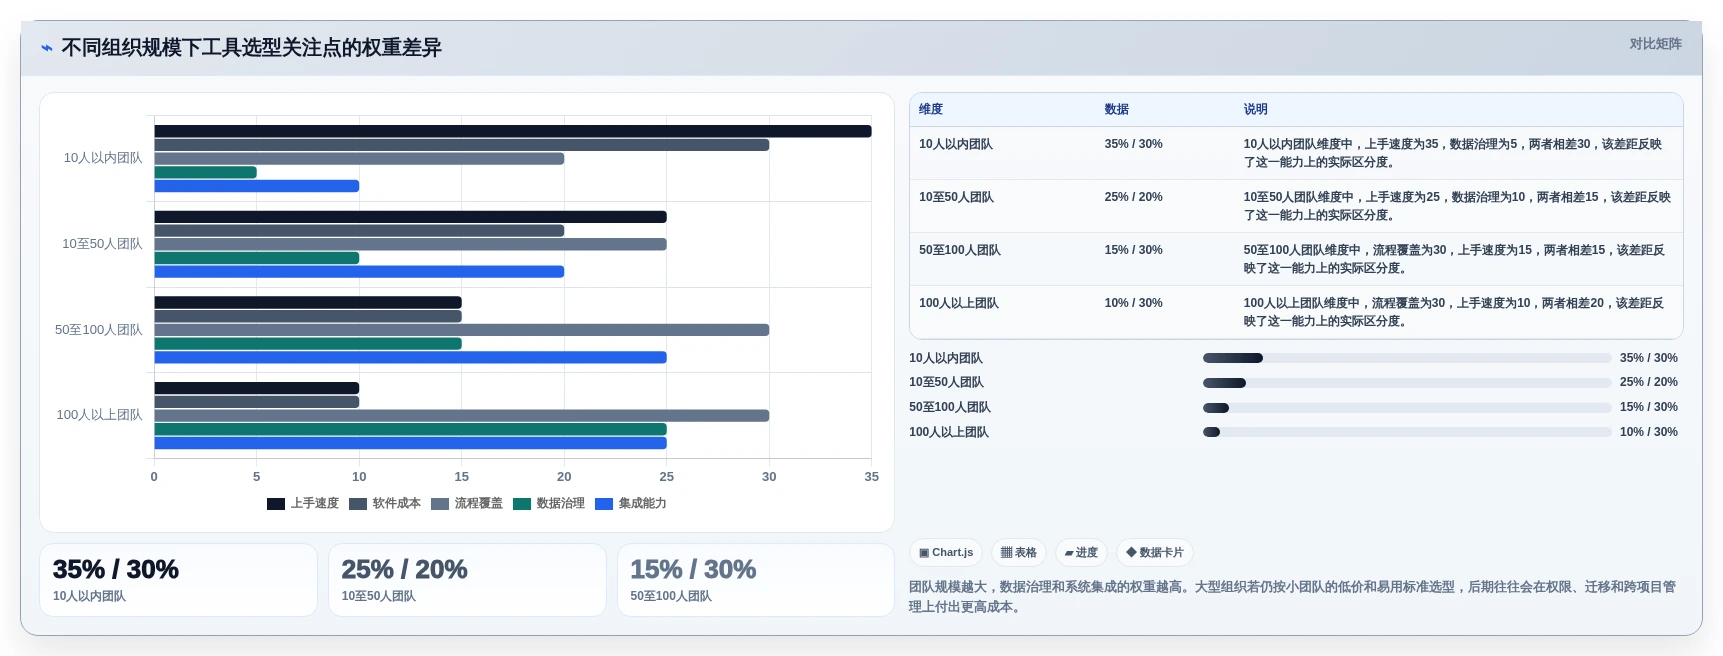
Task: Click the 数据治理 bar for 10人以内团队
Action: pyautogui.click(x=205, y=172)
